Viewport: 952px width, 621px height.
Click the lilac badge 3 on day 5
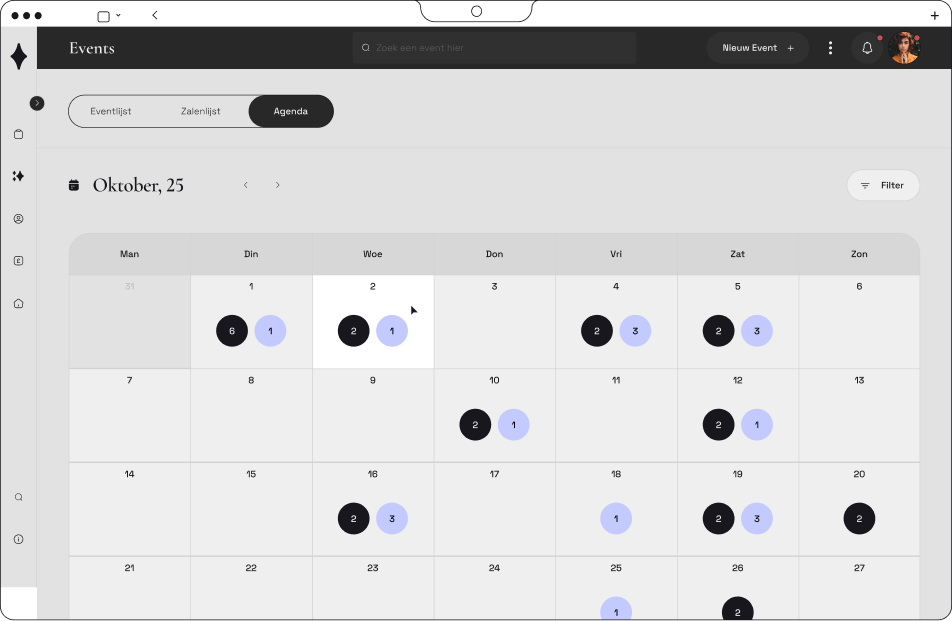(x=756, y=331)
